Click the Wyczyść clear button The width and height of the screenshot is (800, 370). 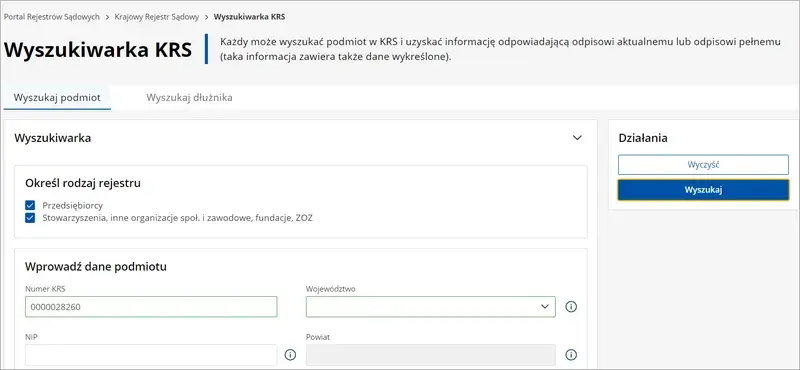[703, 165]
